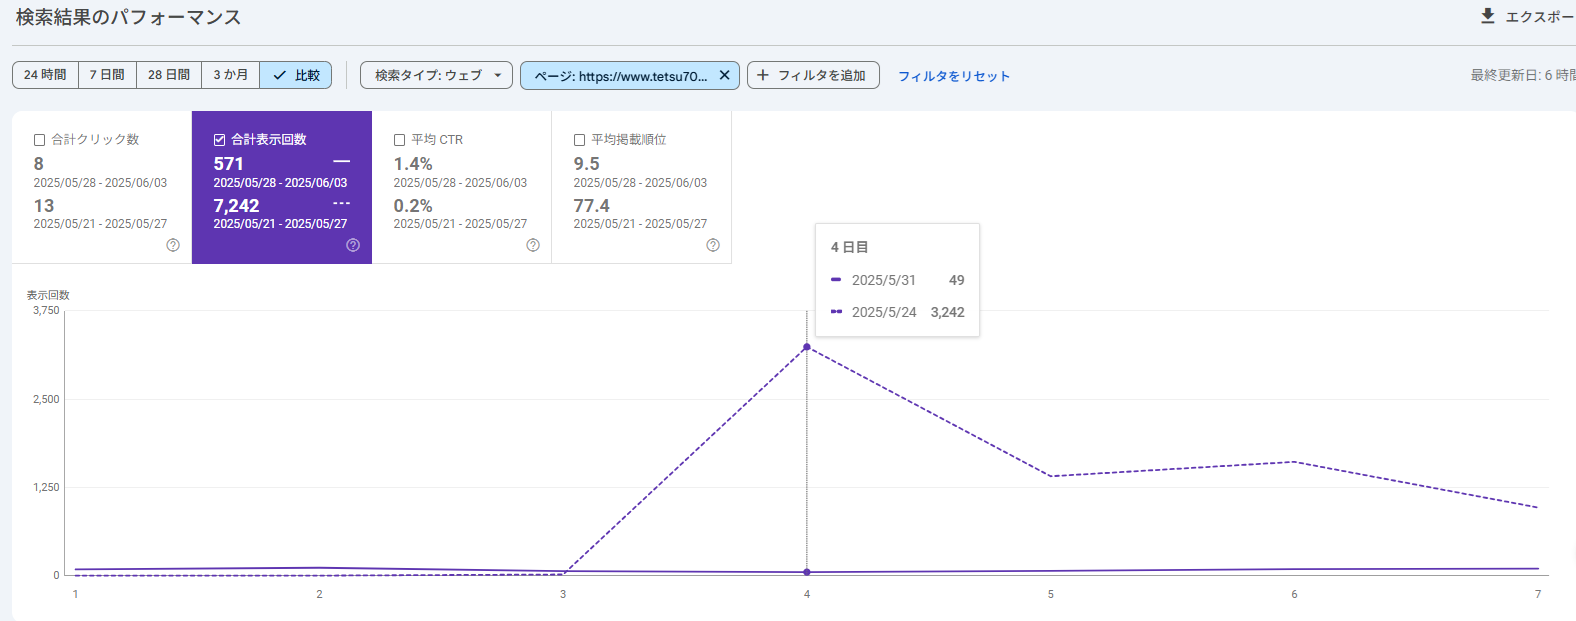This screenshot has width=1576, height=621.
Task: Click the 1.4% CTR value
Action: [x=413, y=164]
